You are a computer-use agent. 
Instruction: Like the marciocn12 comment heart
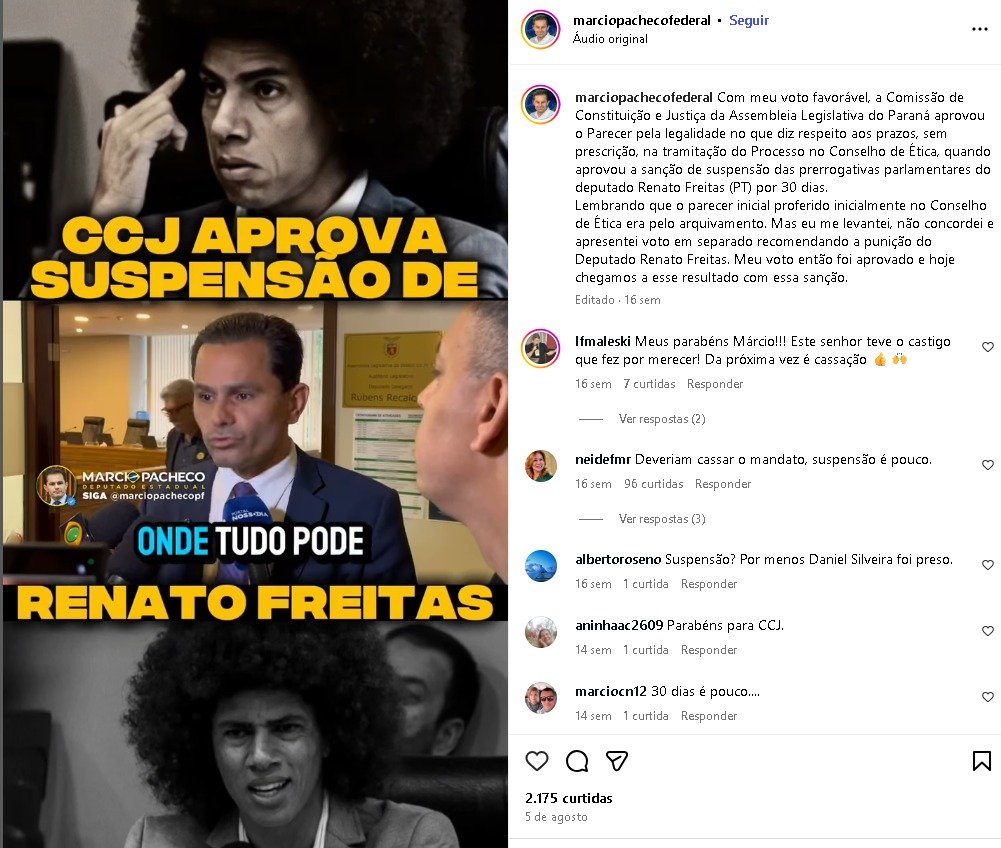coord(988,697)
